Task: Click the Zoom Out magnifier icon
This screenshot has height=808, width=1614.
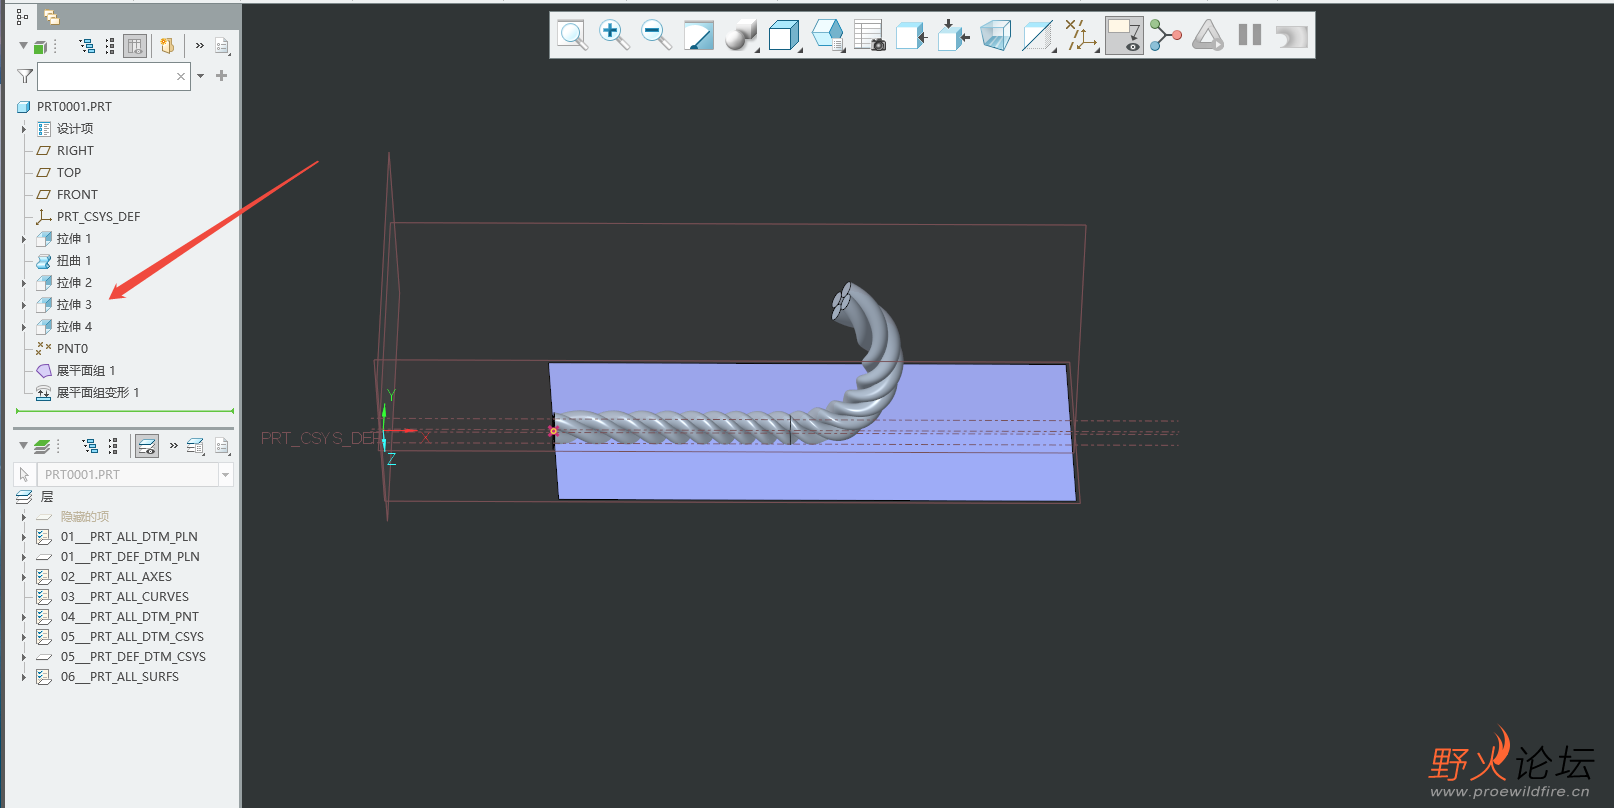Action: tap(656, 35)
